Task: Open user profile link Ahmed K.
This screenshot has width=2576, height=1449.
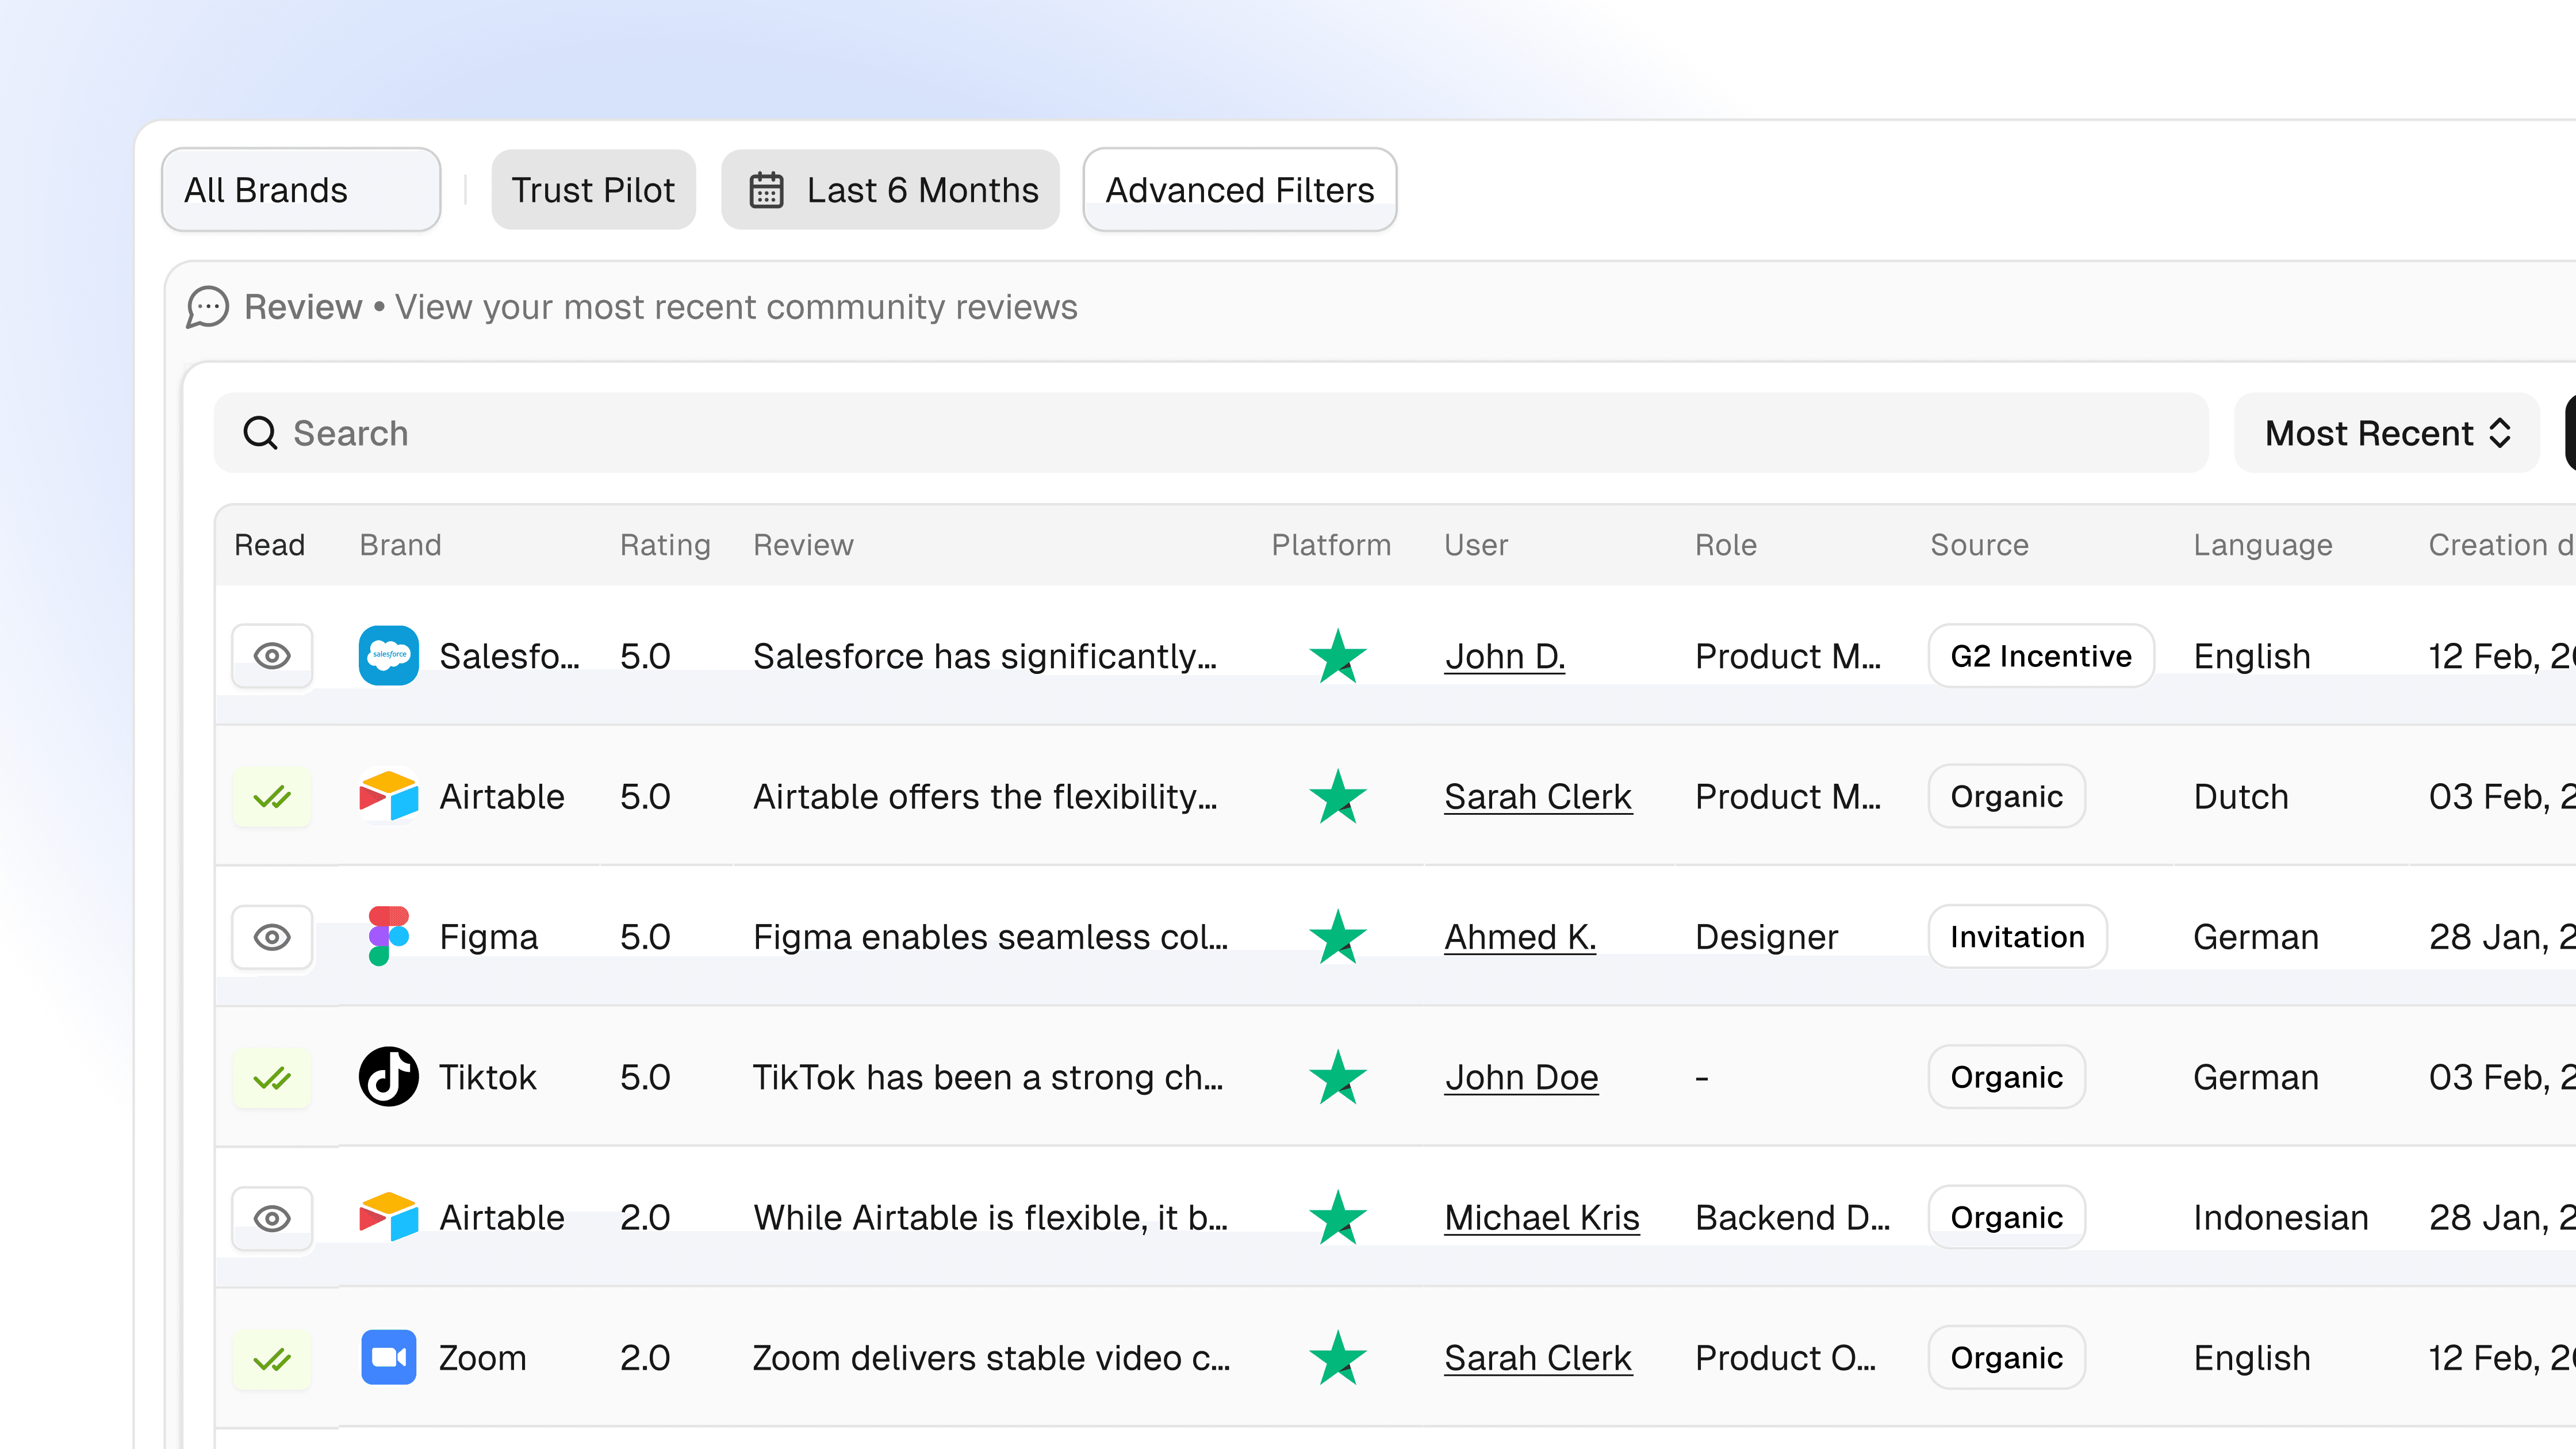Action: tap(1519, 937)
